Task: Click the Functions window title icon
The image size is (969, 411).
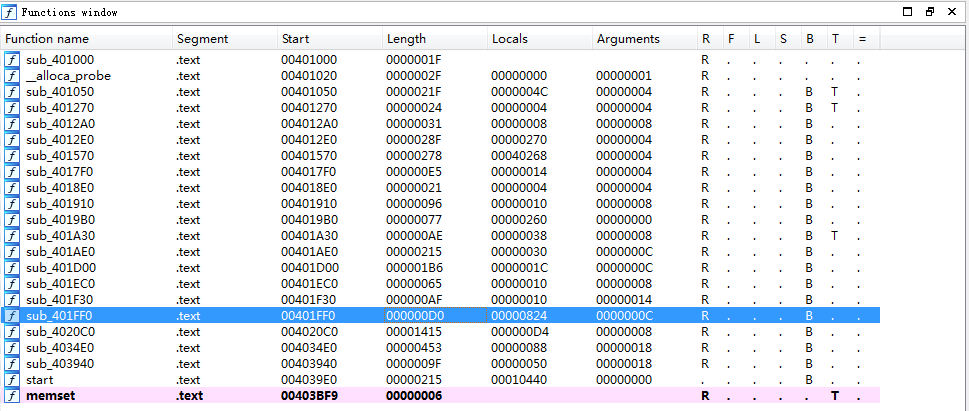Action: point(10,12)
